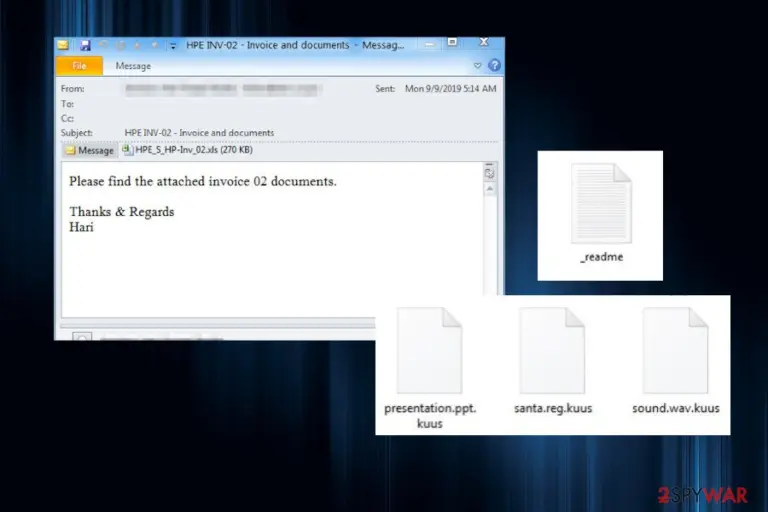Click the blurred sender address in From field
The width and height of the screenshot is (768, 512).
tap(223, 89)
